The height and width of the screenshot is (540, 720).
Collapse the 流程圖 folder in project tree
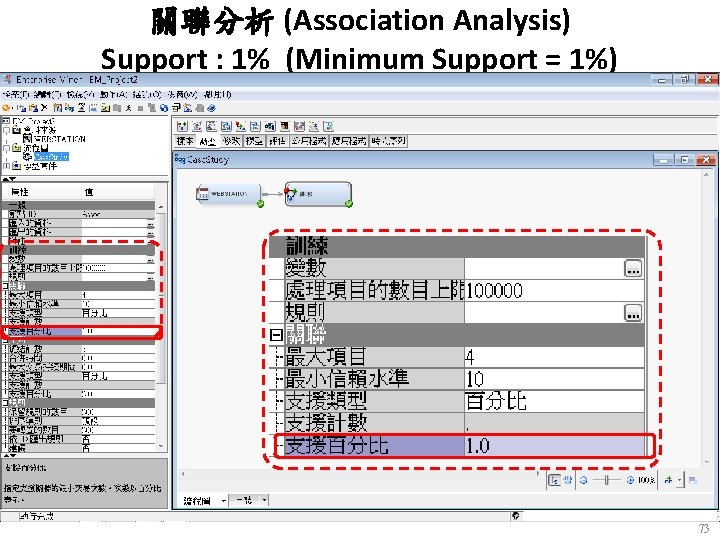click(6, 148)
